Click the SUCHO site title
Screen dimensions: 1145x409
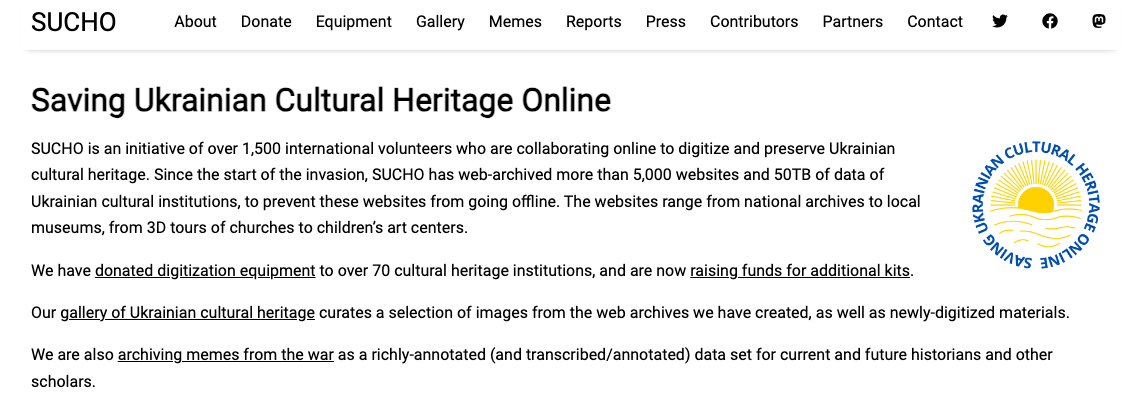[x=73, y=22]
